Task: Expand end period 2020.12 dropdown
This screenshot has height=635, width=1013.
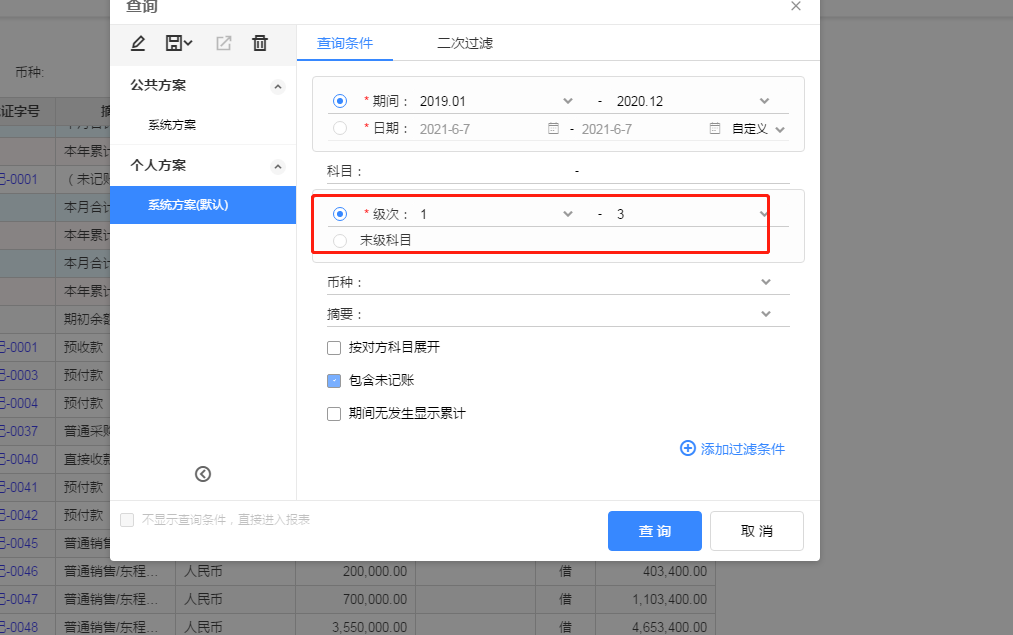Action: pyautogui.click(x=764, y=101)
